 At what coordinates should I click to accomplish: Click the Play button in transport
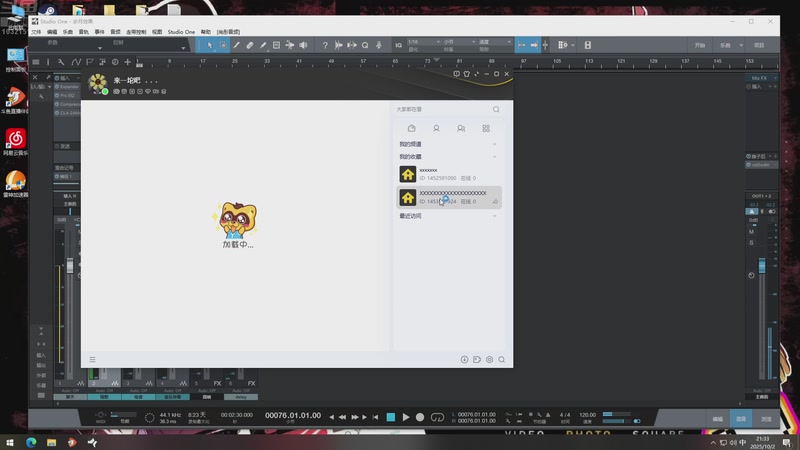[406, 417]
